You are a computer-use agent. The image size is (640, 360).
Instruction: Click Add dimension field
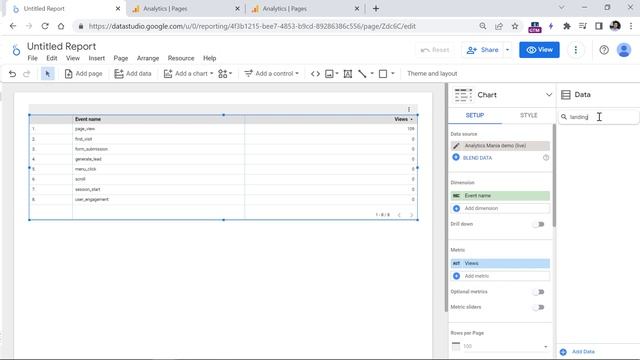[500, 208]
